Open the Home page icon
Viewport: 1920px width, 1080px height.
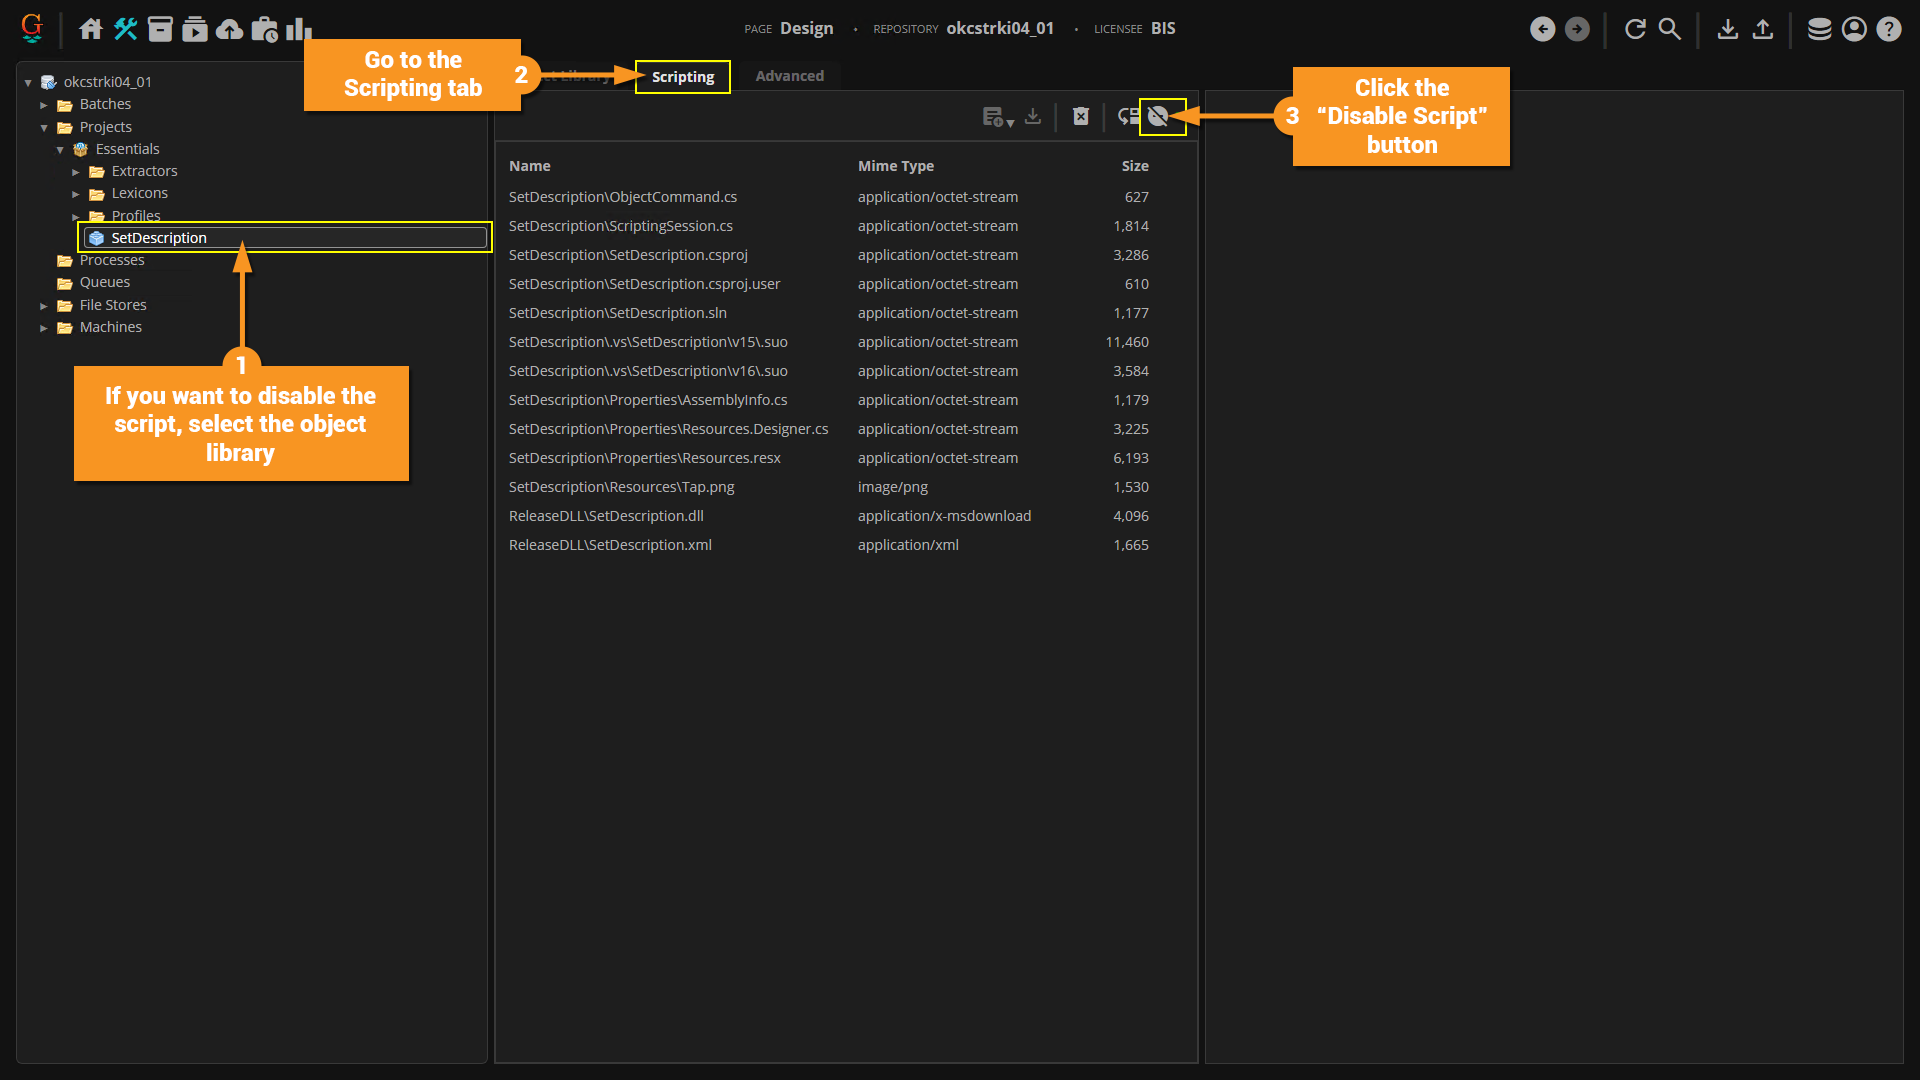pyautogui.click(x=91, y=29)
